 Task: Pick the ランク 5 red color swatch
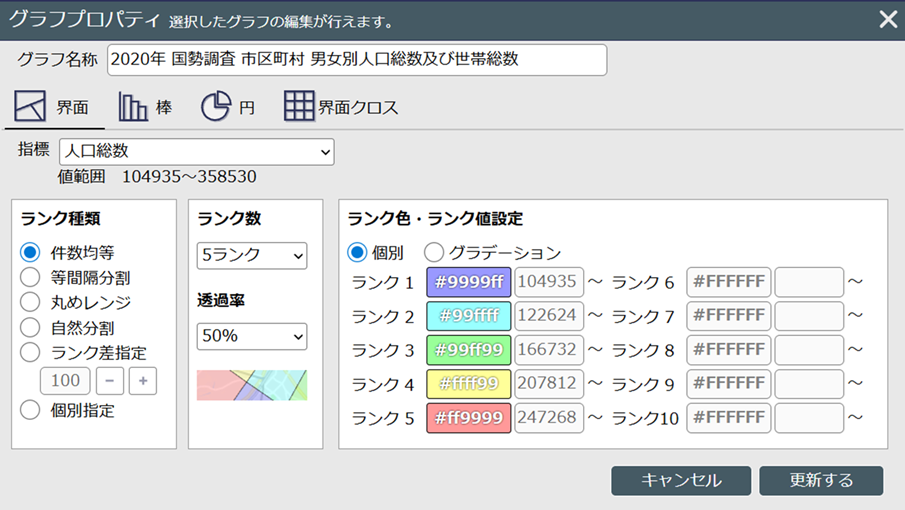(x=468, y=418)
